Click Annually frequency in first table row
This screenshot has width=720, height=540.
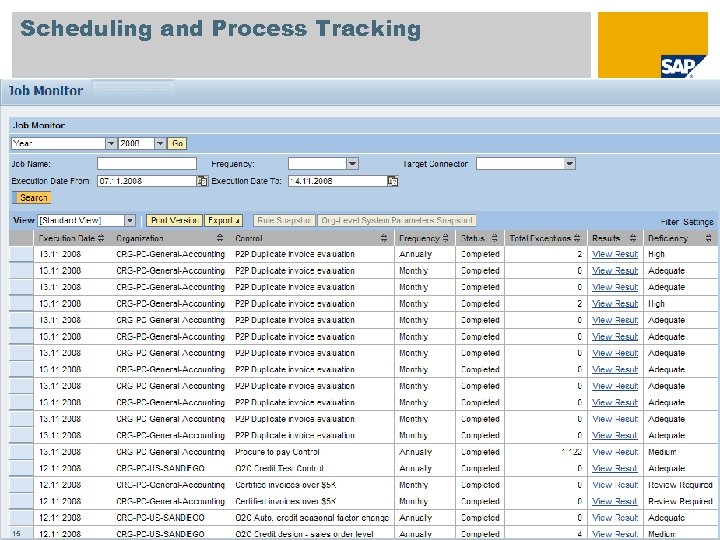[415, 254]
